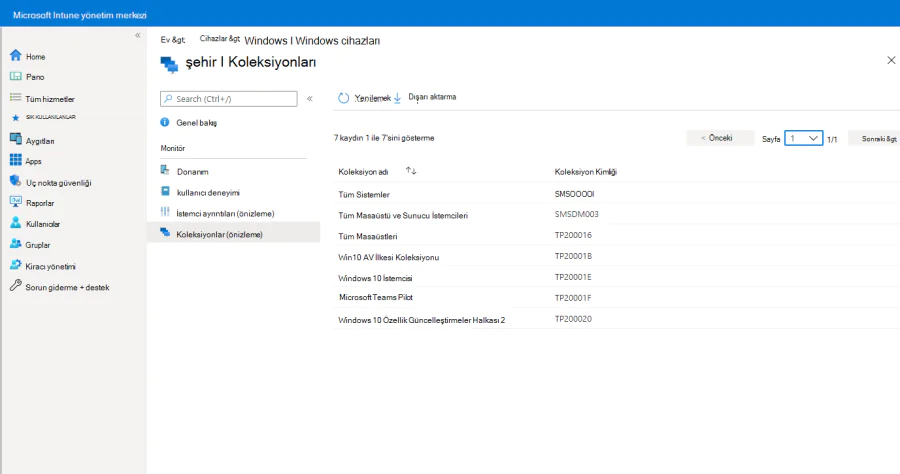Click the Microsoft Teams Pilot row
The width and height of the screenshot is (900, 474).
tap(616, 298)
